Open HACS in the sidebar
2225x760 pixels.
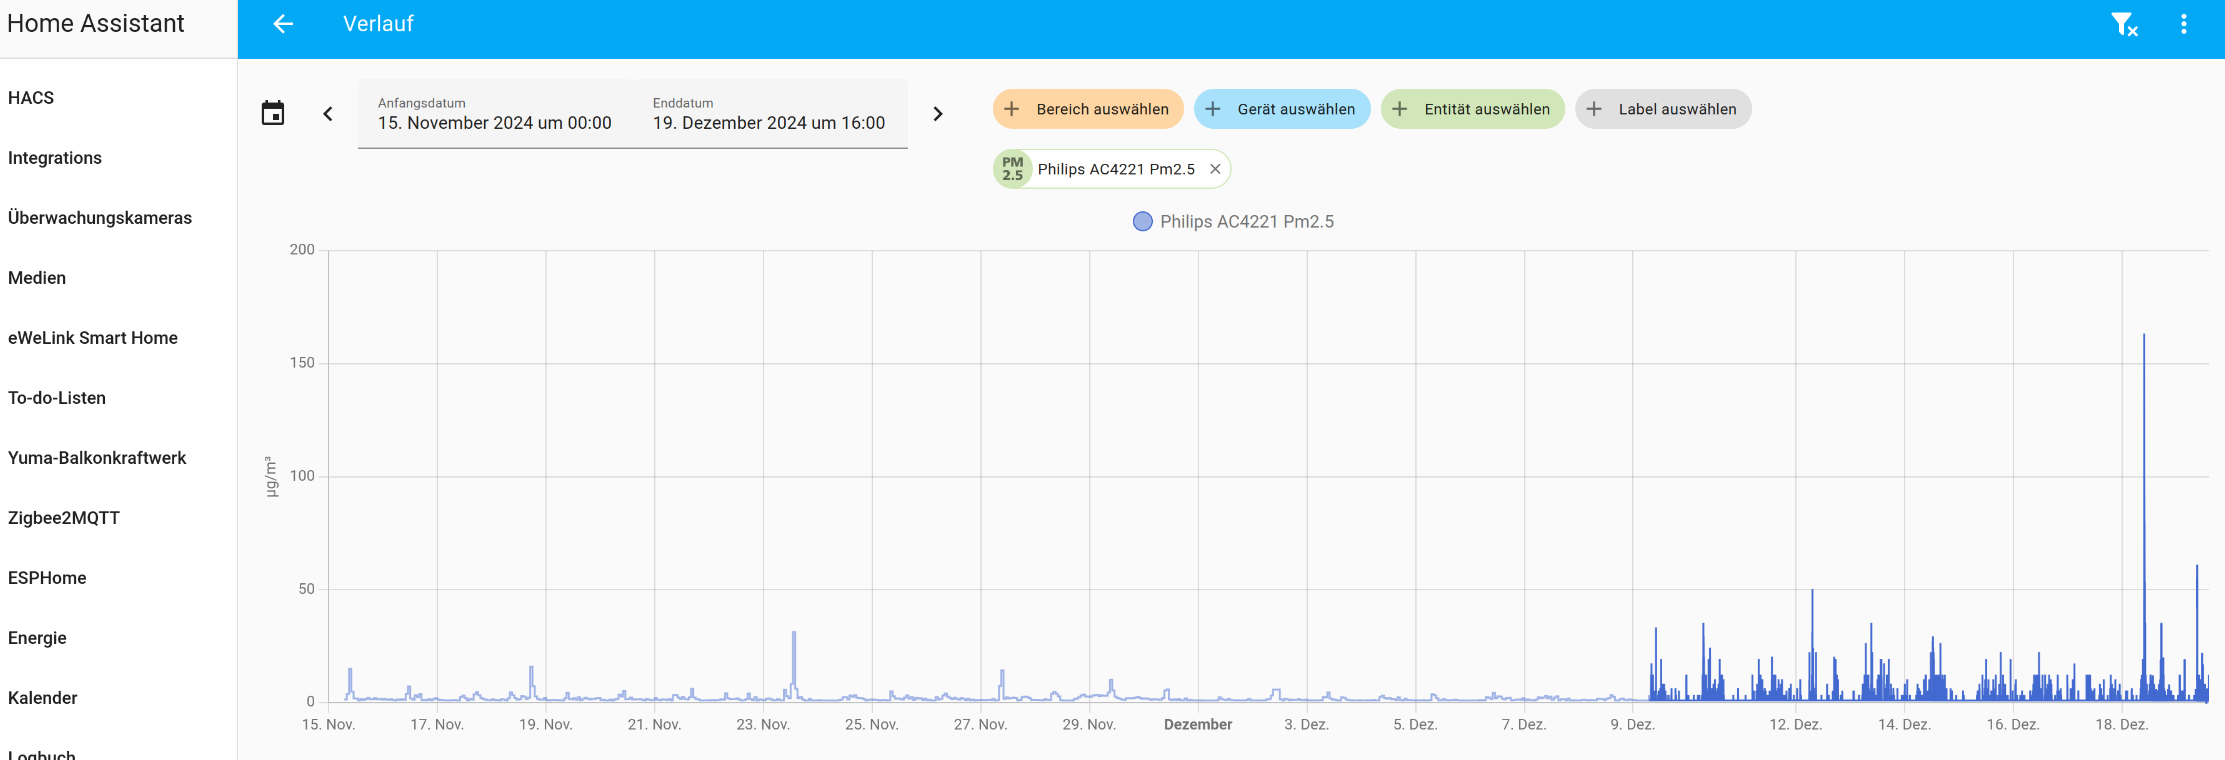pyautogui.click(x=31, y=98)
